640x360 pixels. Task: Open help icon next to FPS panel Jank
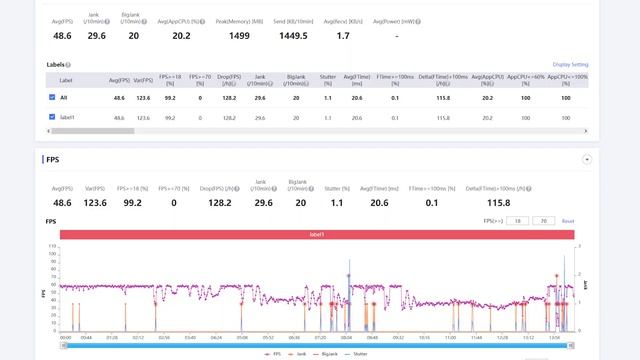(x=274, y=189)
